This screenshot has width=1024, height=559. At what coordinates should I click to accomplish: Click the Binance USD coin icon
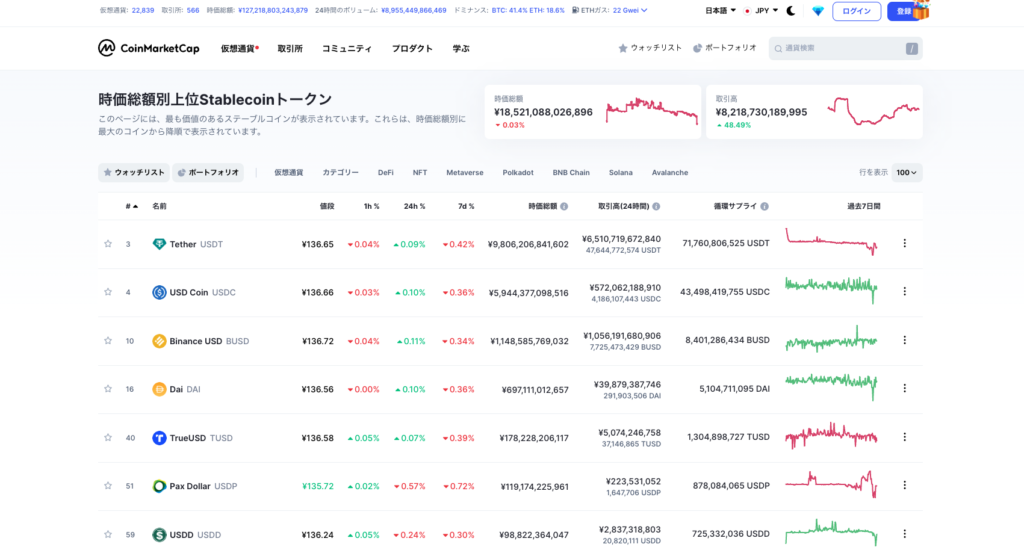[159, 341]
